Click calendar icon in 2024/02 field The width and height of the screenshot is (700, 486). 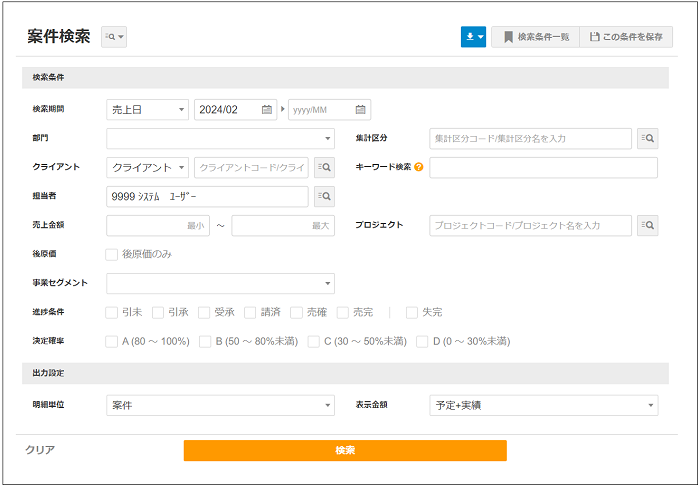pyautogui.click(x=267, y=109)
